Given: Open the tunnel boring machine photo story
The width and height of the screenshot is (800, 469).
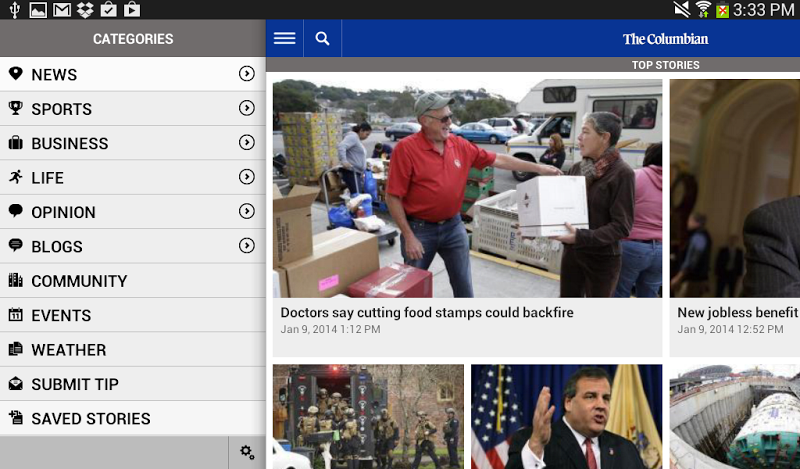Looking at the screenshot, I should 735,416.
